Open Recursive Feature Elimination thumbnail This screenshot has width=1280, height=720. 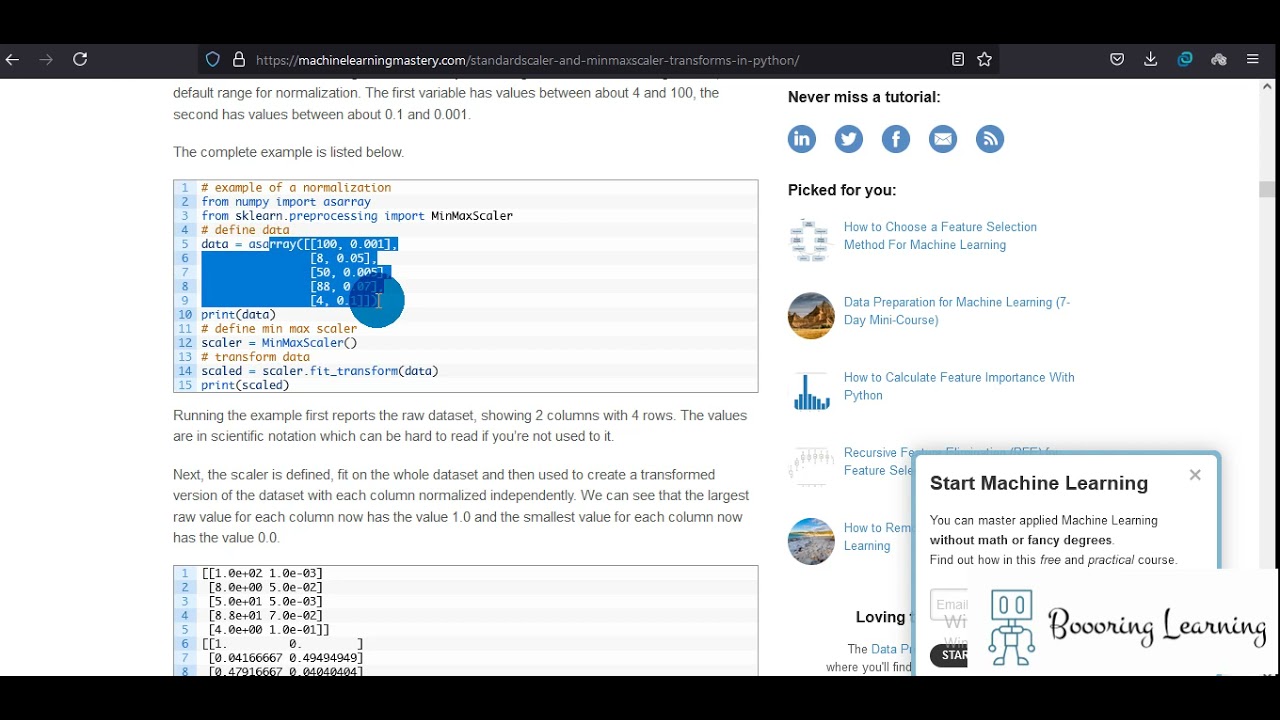pyautogui.click(x=811, y=466)
